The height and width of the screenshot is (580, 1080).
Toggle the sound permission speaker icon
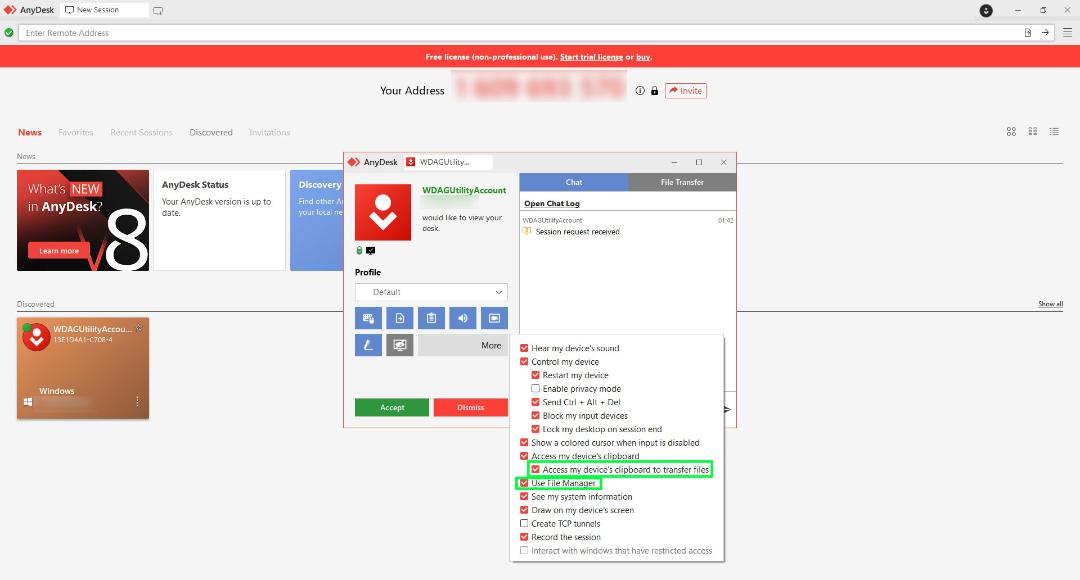(x=463, y=318)
